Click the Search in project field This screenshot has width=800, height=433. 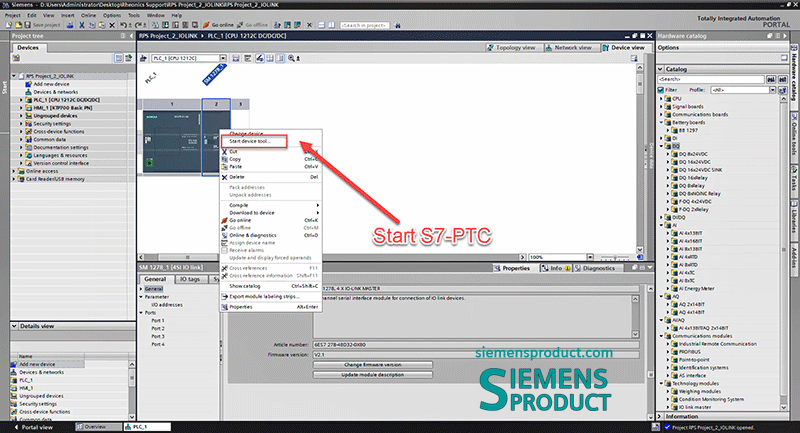tap(365, 24)
